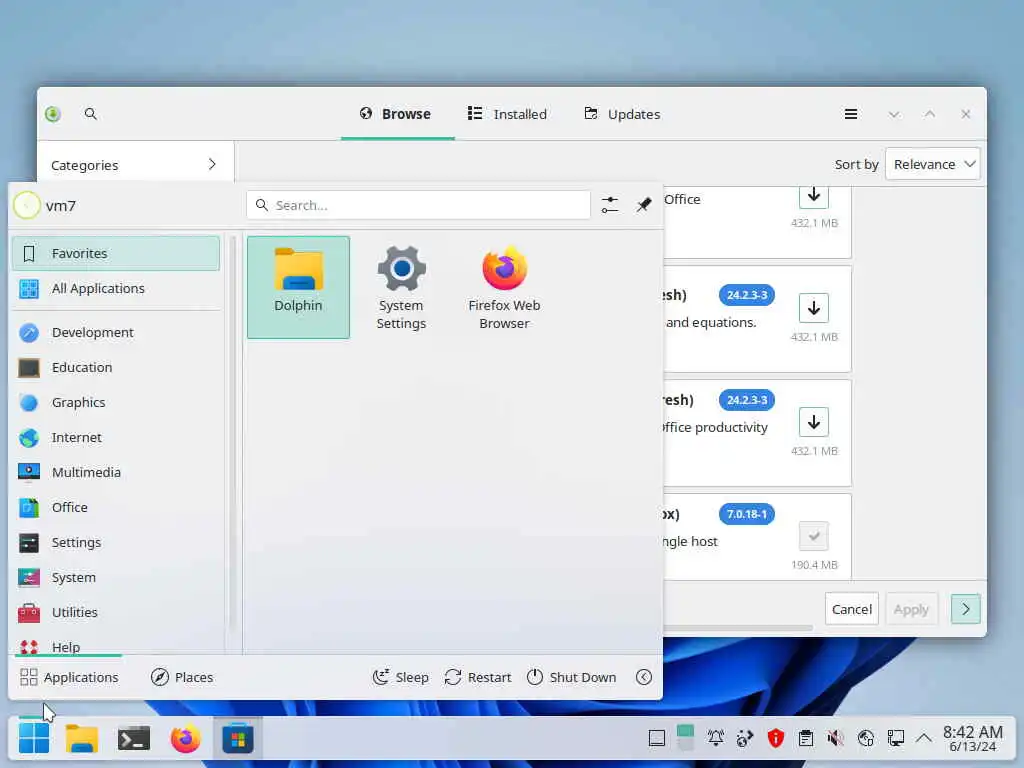Open notifications bell in tray
1024x768 pixels.
tap(716, 739)
